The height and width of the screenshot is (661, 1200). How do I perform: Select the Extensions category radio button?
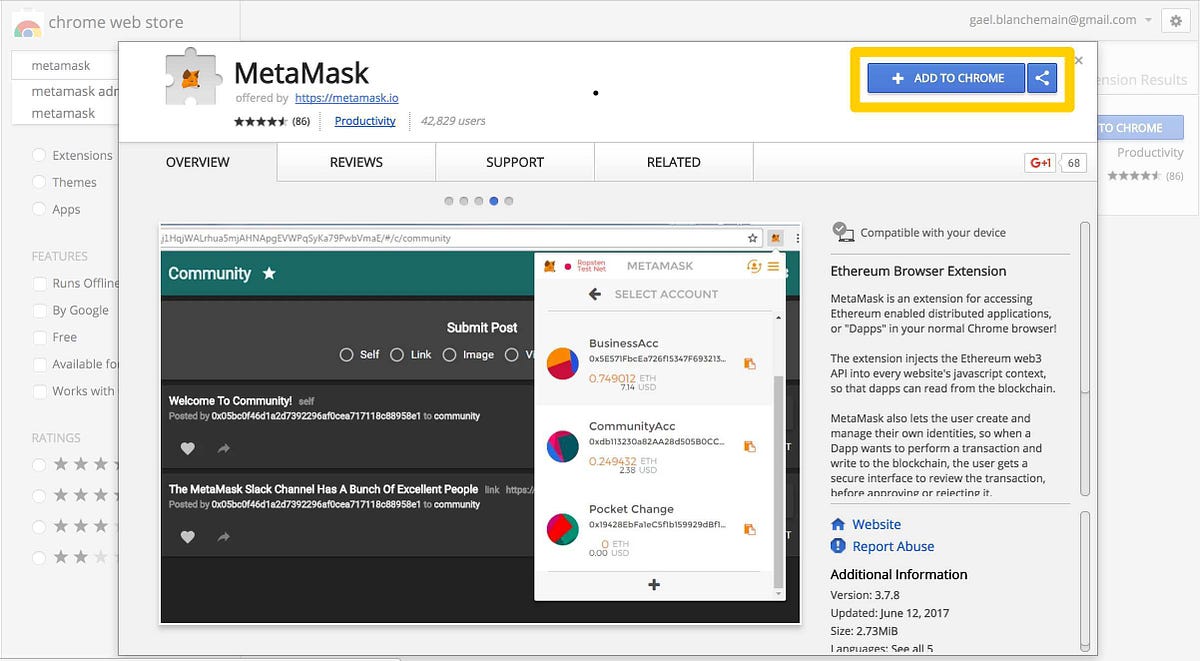(40, 155)
